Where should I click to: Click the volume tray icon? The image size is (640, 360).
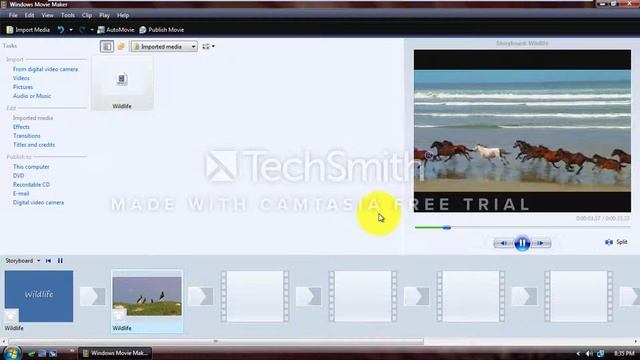pos(589,353)
